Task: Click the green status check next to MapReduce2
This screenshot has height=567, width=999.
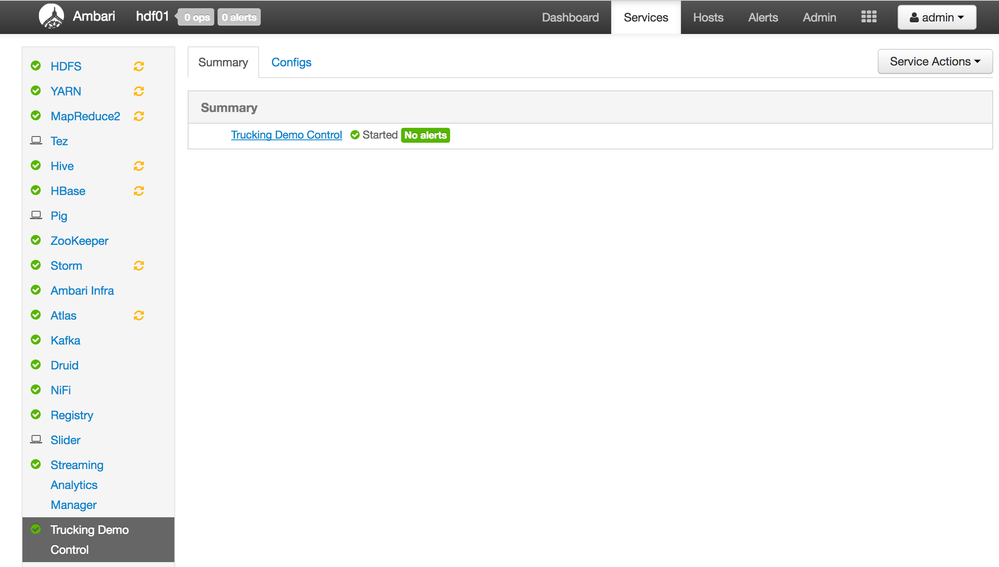Action: click(36, 115)
